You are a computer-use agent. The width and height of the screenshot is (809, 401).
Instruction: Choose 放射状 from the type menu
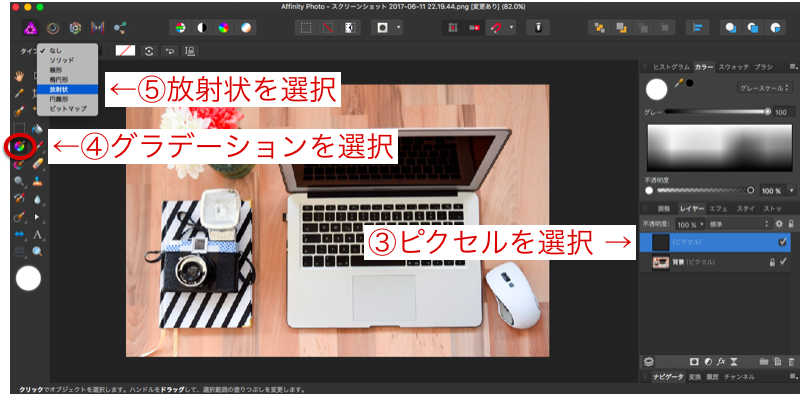[x=60, y=89]
